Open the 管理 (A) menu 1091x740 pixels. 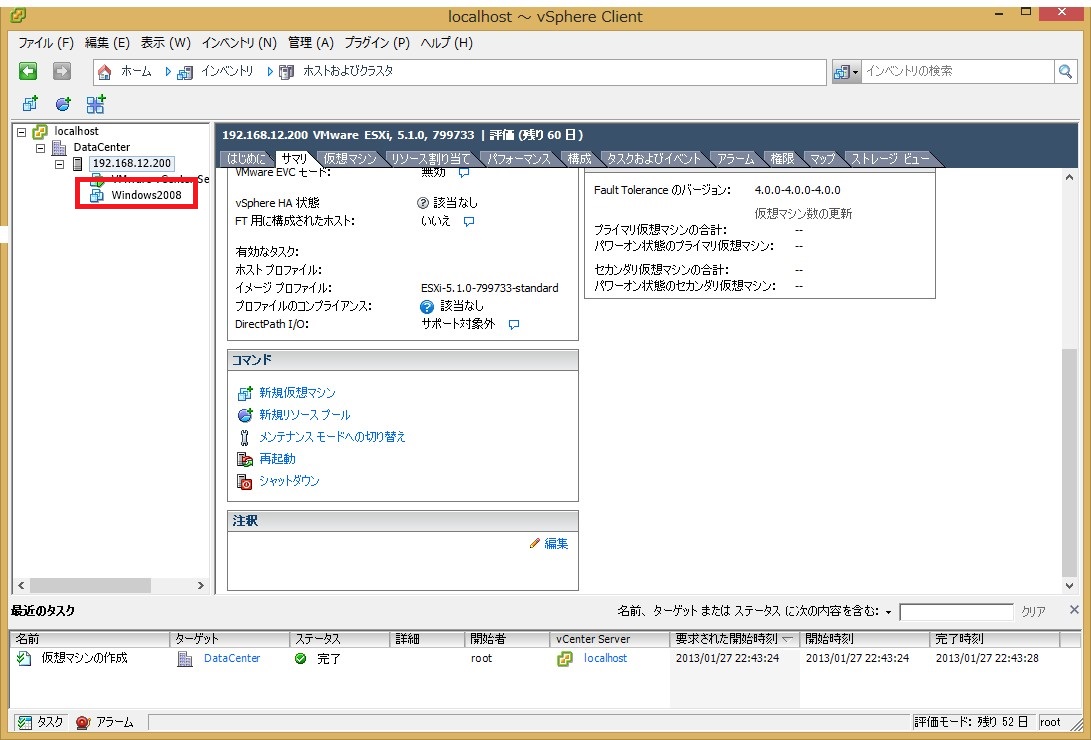click(311, 43)
